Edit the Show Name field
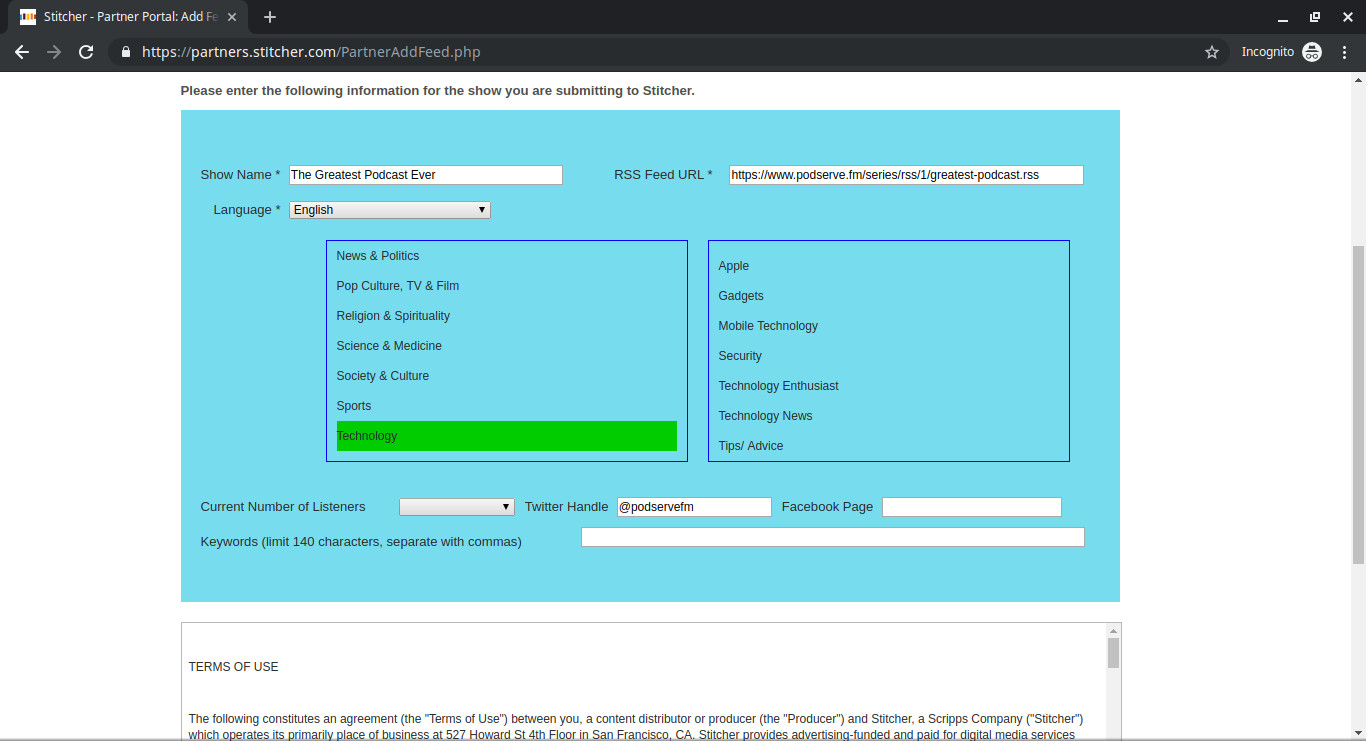Viewport: 1366px width, 741px height. 426,175
